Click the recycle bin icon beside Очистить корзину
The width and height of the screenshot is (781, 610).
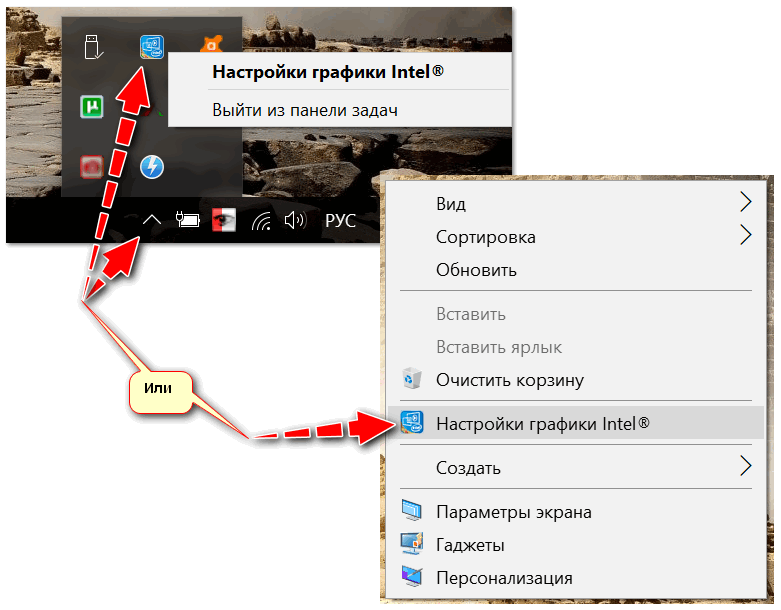pos(412,379)
